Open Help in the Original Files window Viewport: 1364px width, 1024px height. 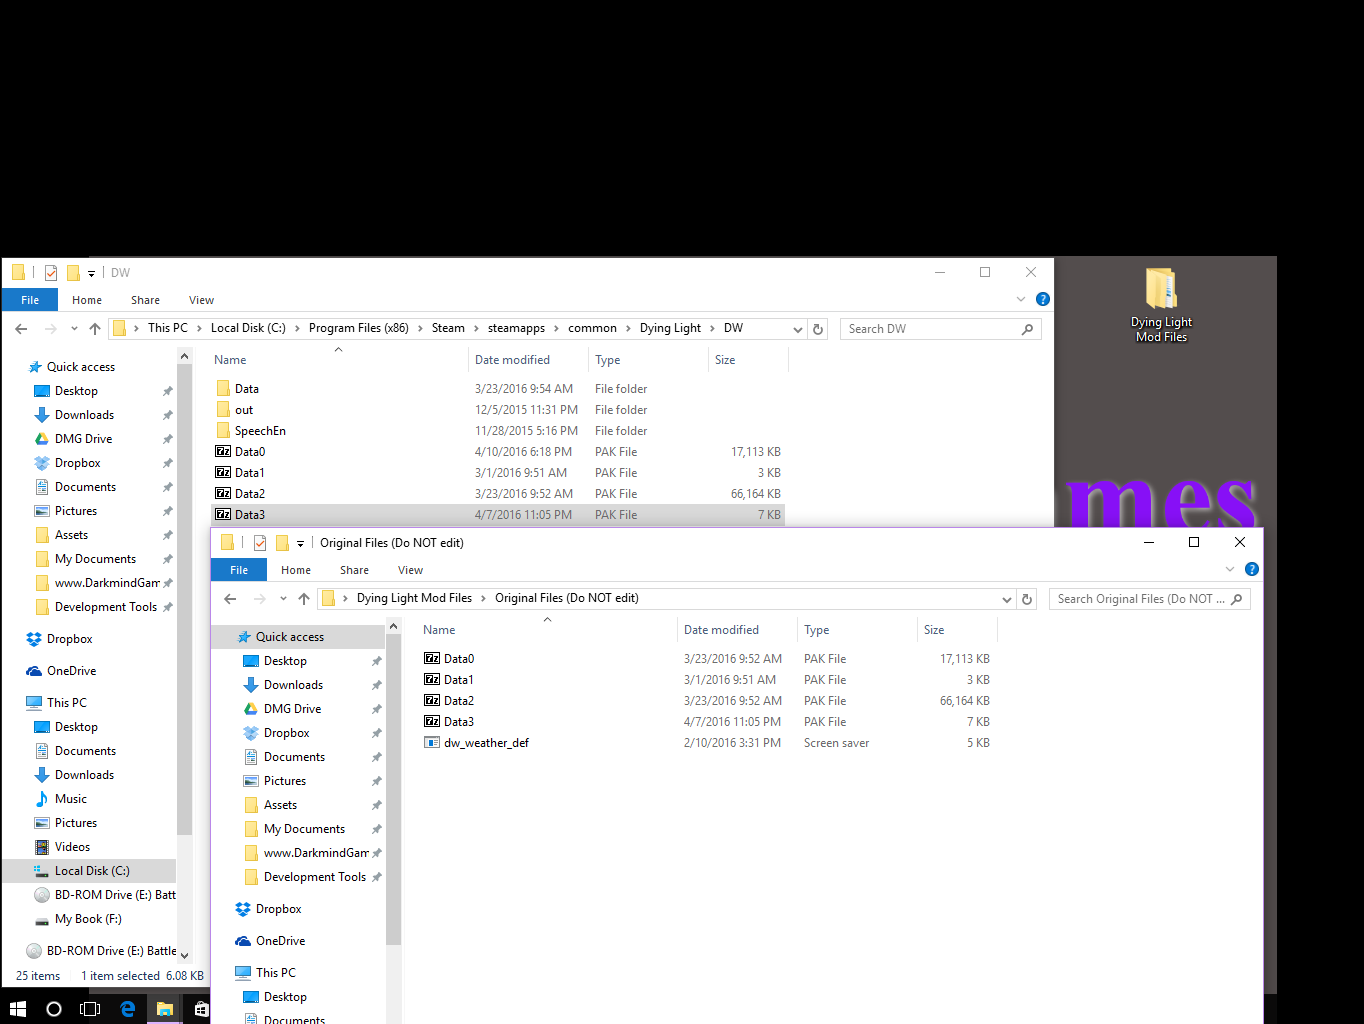point(1252,569)
